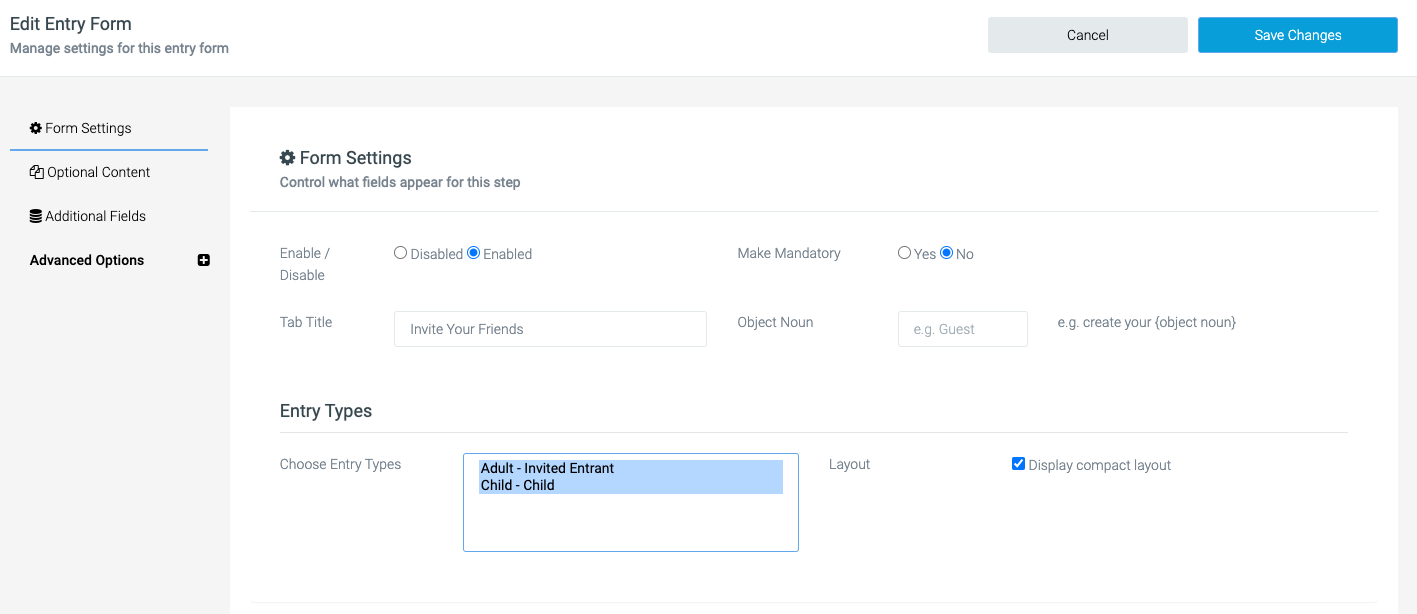
Task: Click the Form Settings gear icon in sidebar
Action: click(x=36, y=128)
